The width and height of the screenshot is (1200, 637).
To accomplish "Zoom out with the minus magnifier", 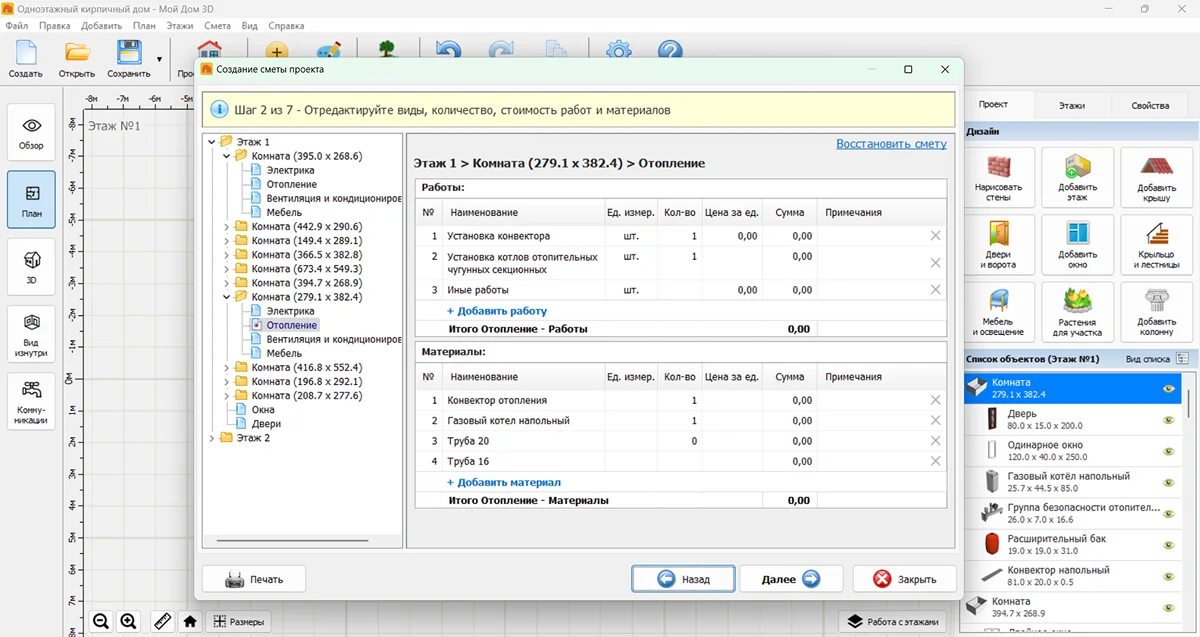I will [101, 621].
